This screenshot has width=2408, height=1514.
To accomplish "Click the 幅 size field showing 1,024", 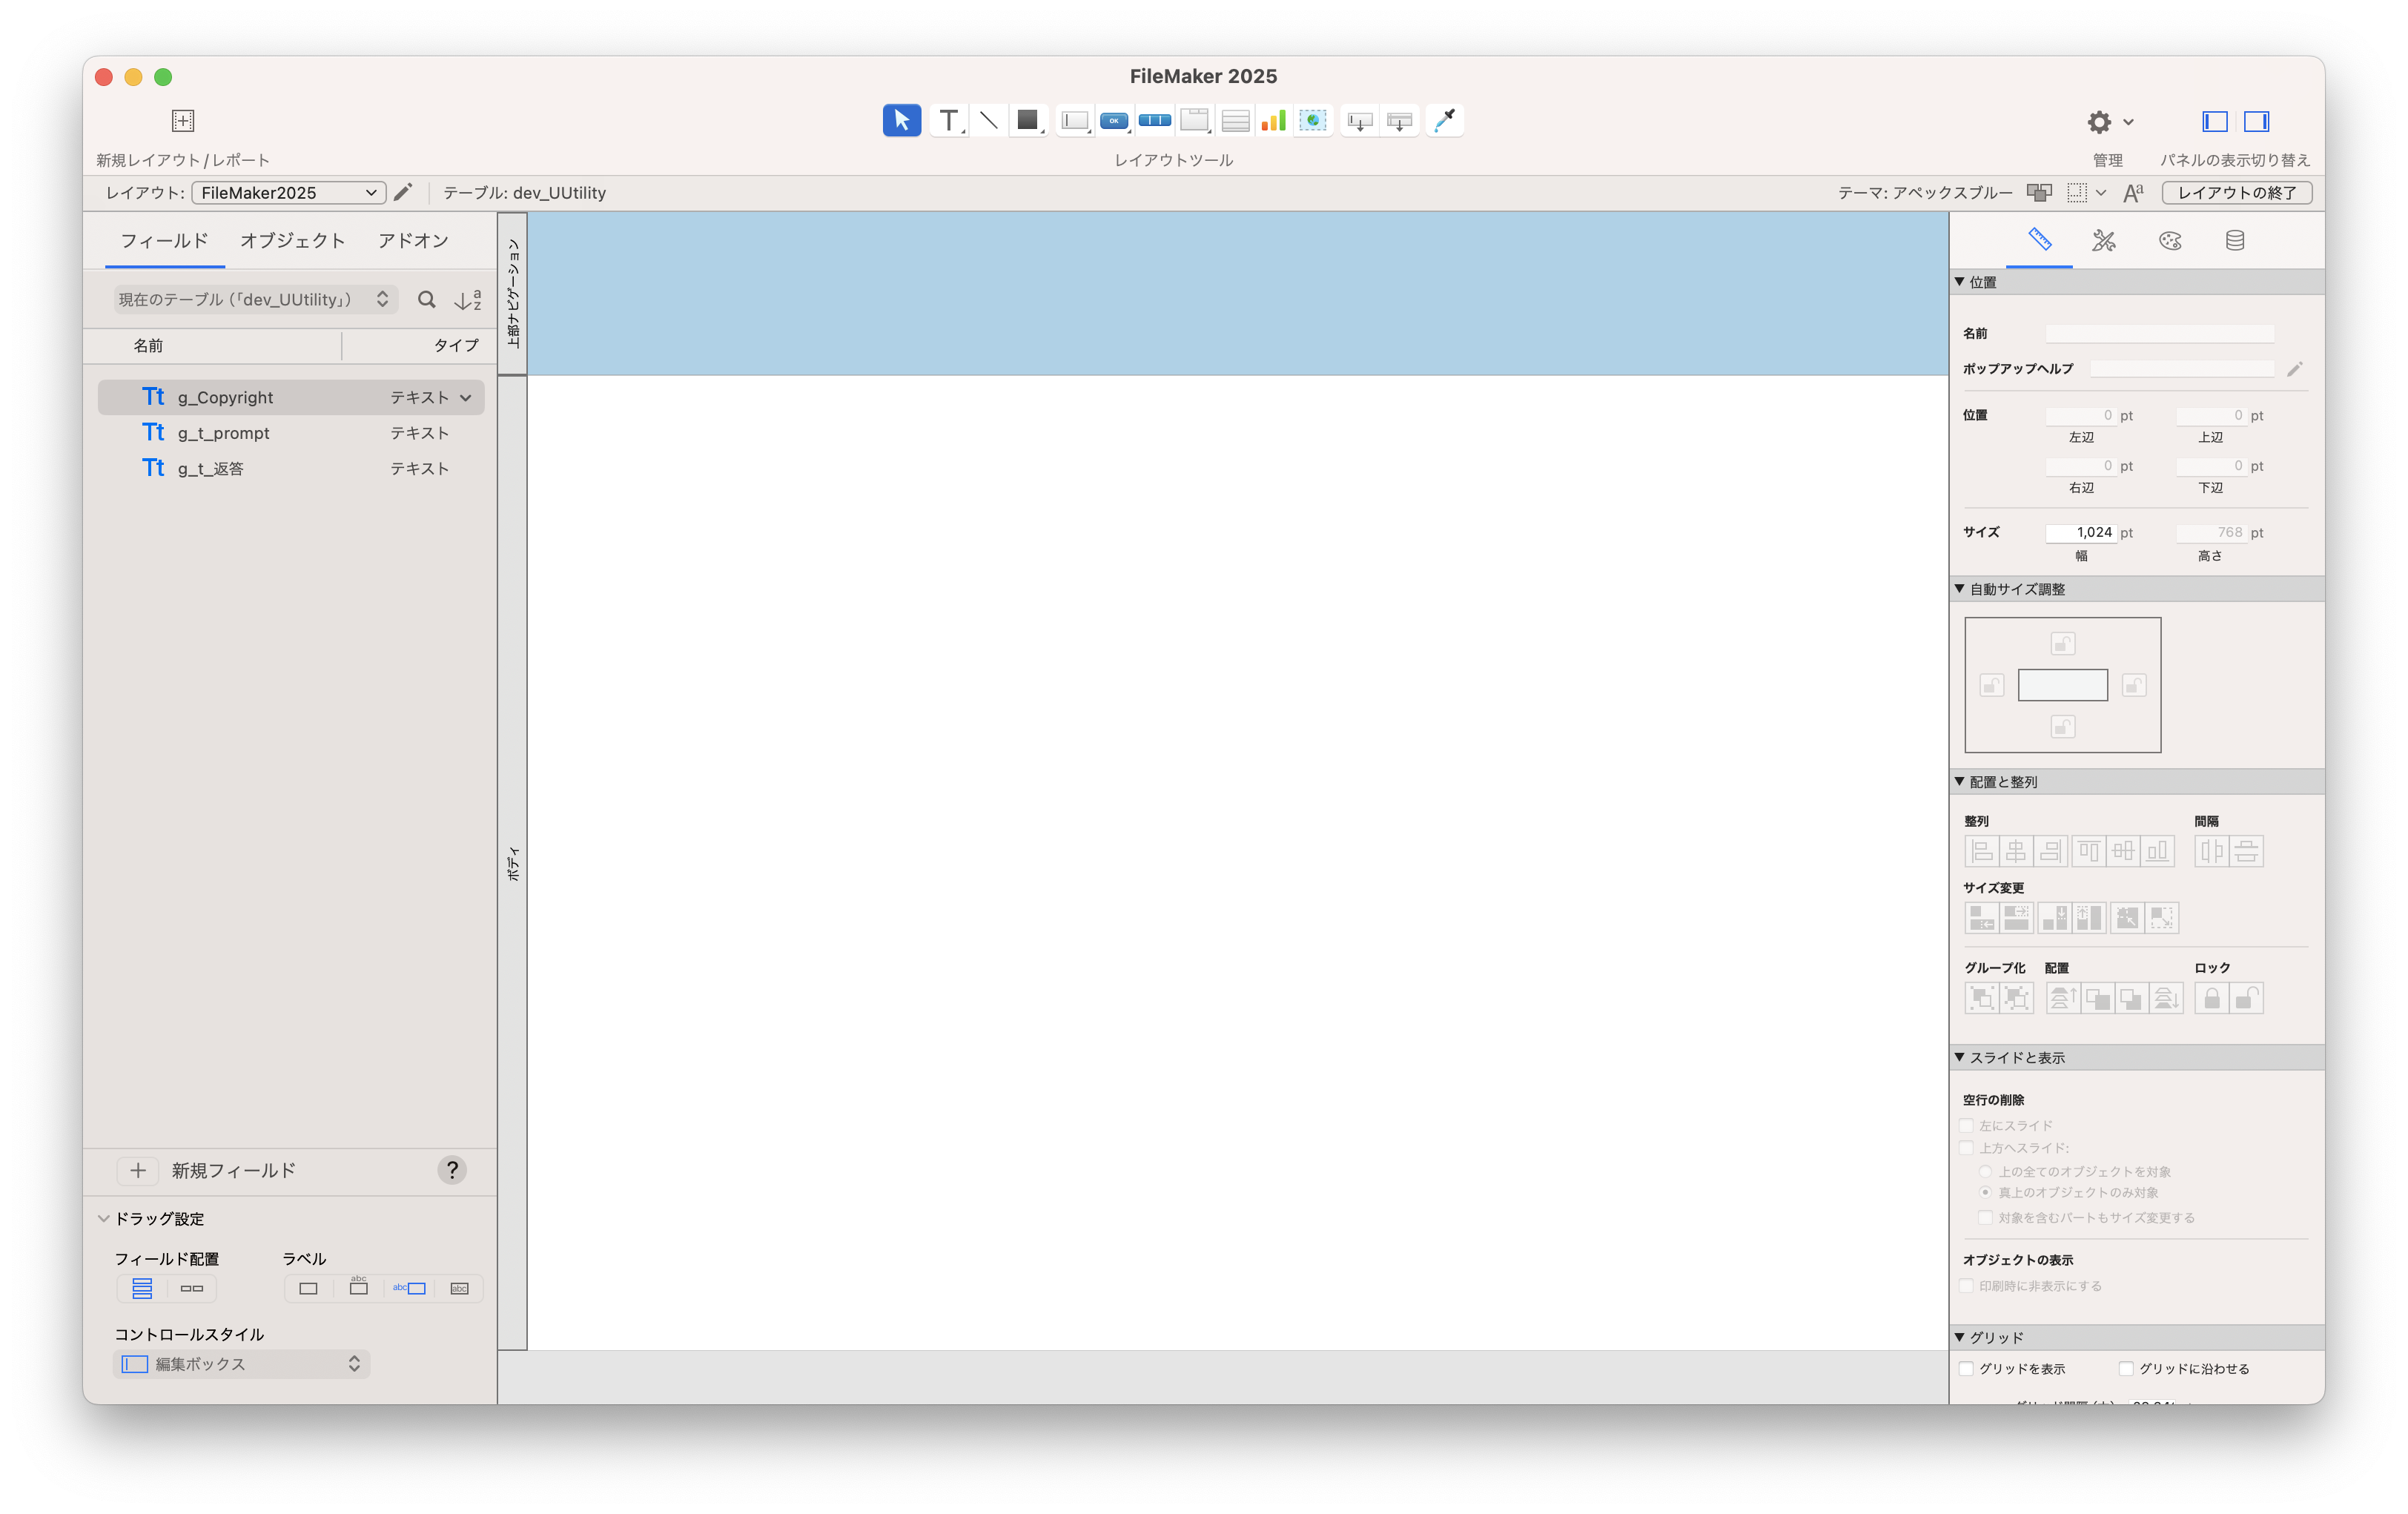I will (x=2081, y=532).
